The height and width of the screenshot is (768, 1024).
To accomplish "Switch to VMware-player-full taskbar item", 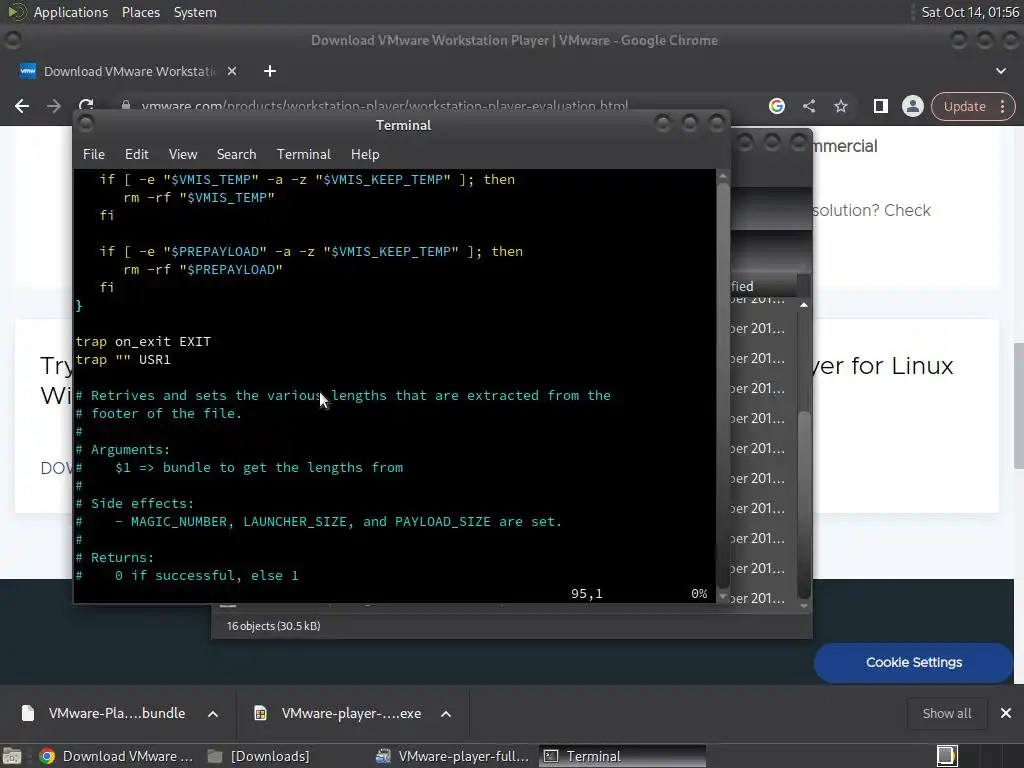I will (x=452, y=756).
